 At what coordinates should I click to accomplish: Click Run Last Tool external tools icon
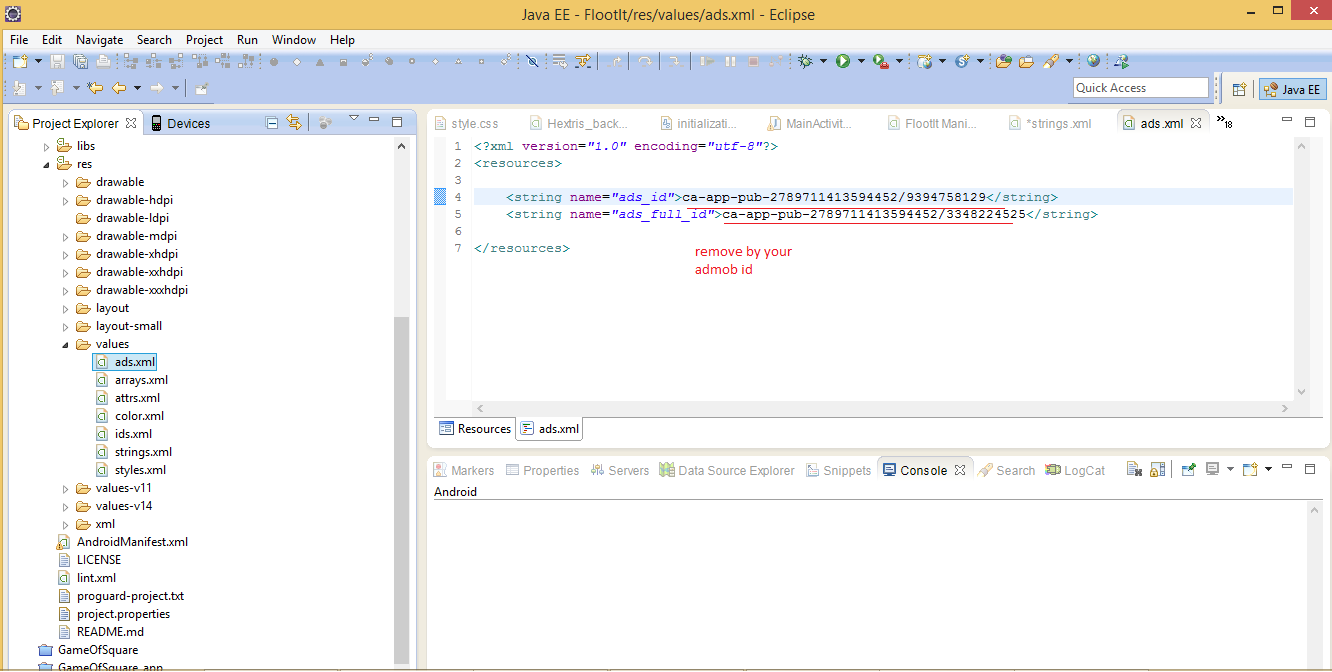tap(881, 61)
